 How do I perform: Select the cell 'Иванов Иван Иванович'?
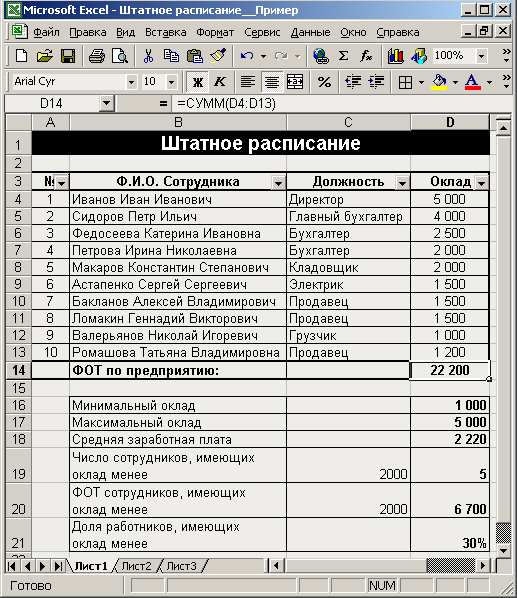[178, 199]
